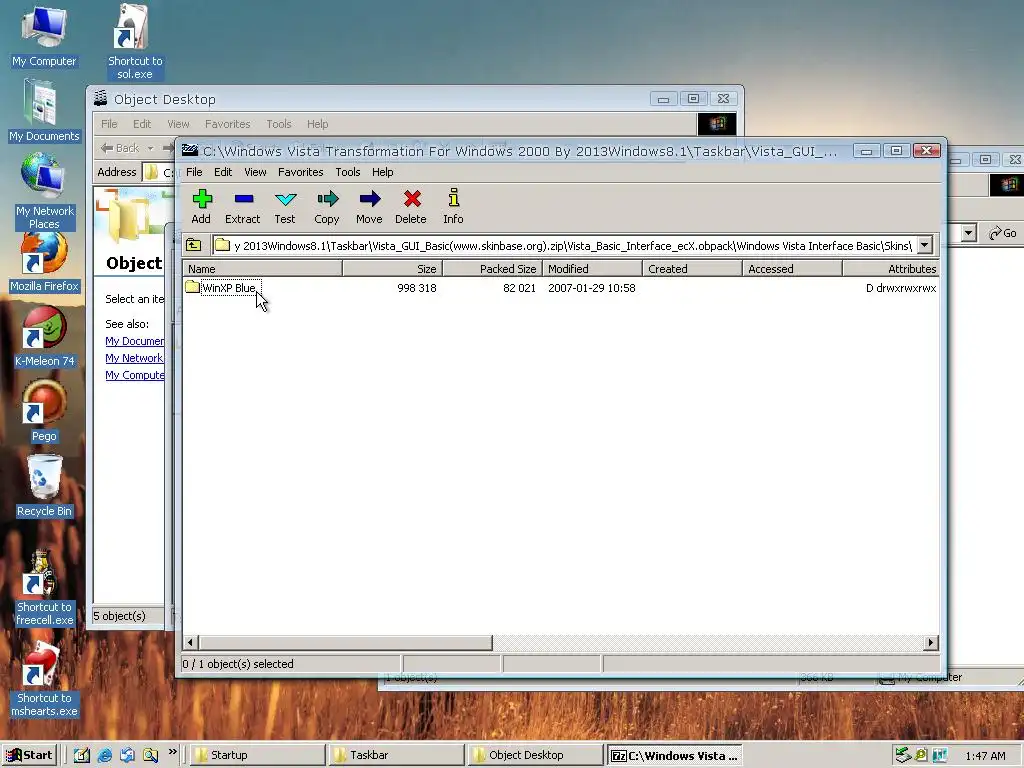
Task: Click the red Delete toolbar button
Action: tap(411, 206)
